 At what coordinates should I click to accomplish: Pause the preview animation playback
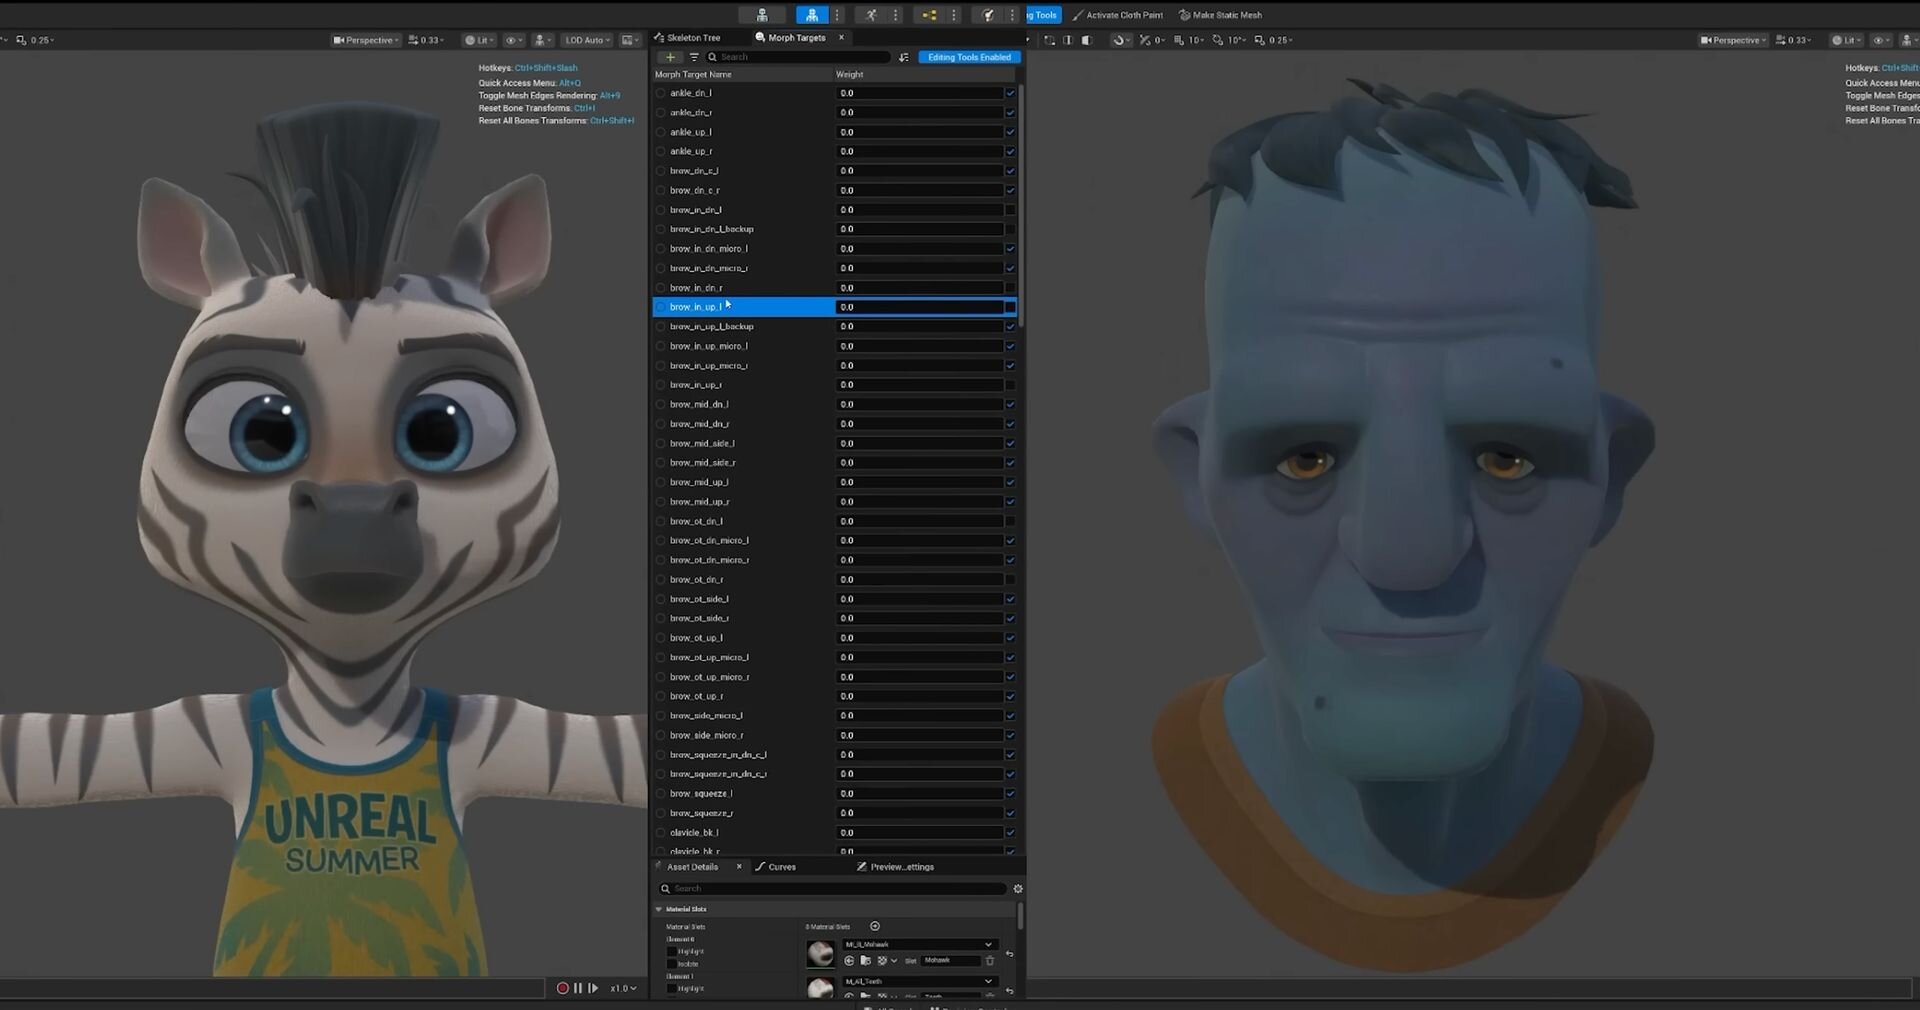click(578, 988)
